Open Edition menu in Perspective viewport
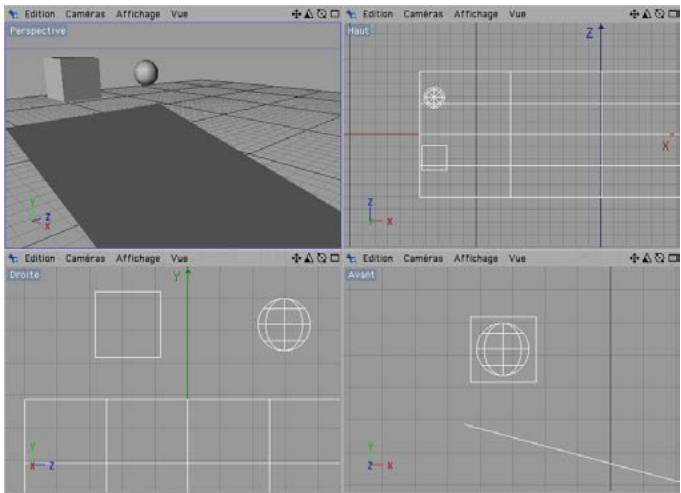This screenshot has width=681, height=493. click(x=40, y=14)
